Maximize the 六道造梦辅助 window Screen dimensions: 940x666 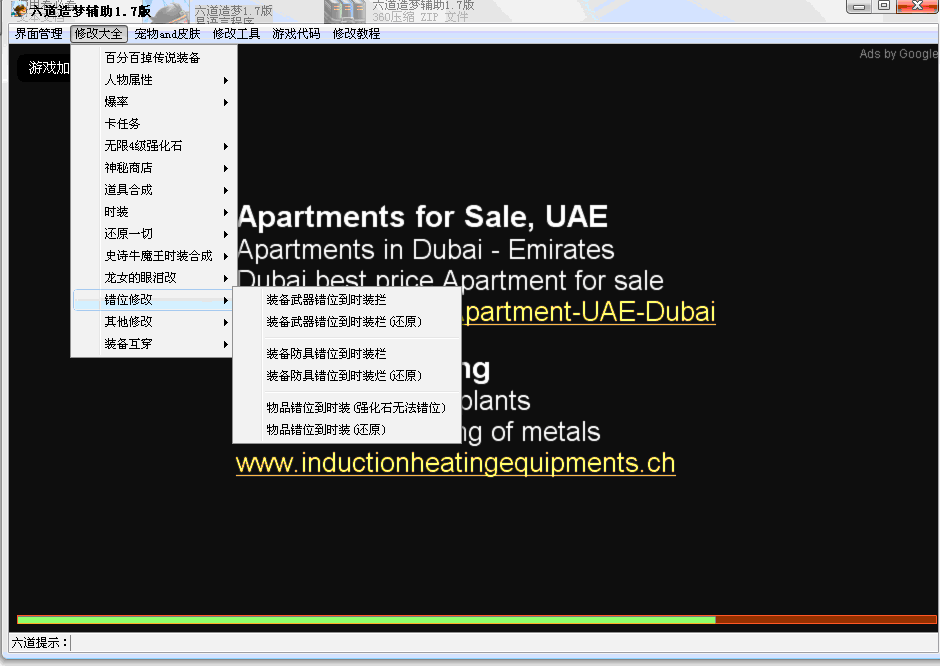[x=884, y=6]
